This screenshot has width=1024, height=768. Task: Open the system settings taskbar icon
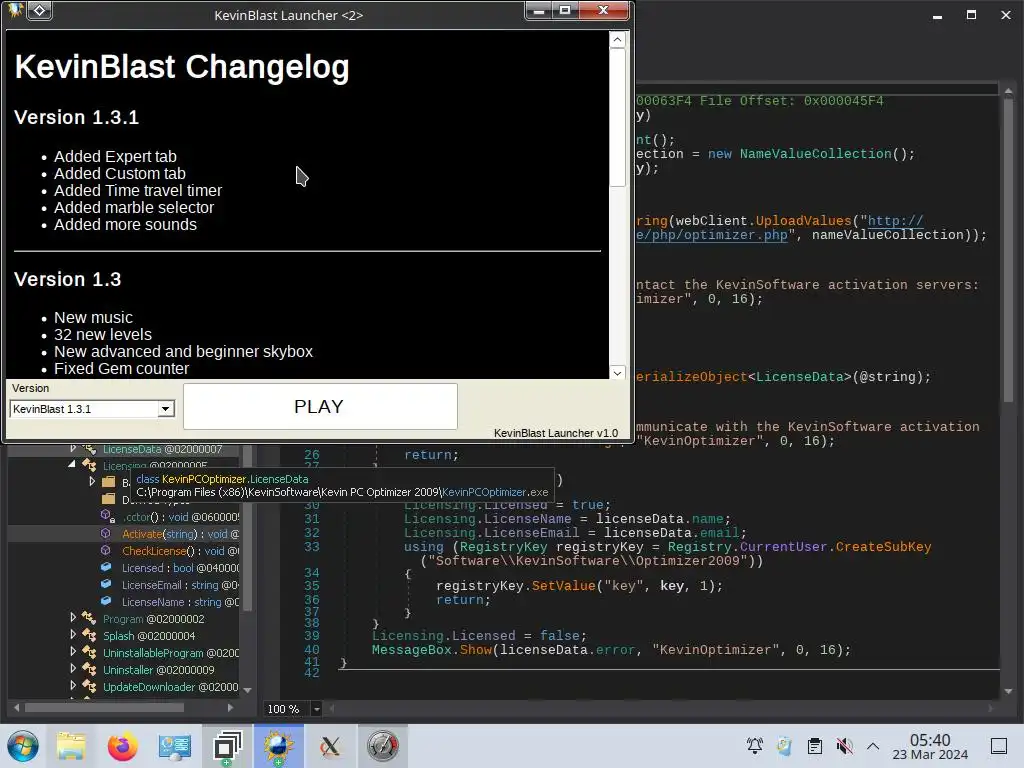click(174, 746)
